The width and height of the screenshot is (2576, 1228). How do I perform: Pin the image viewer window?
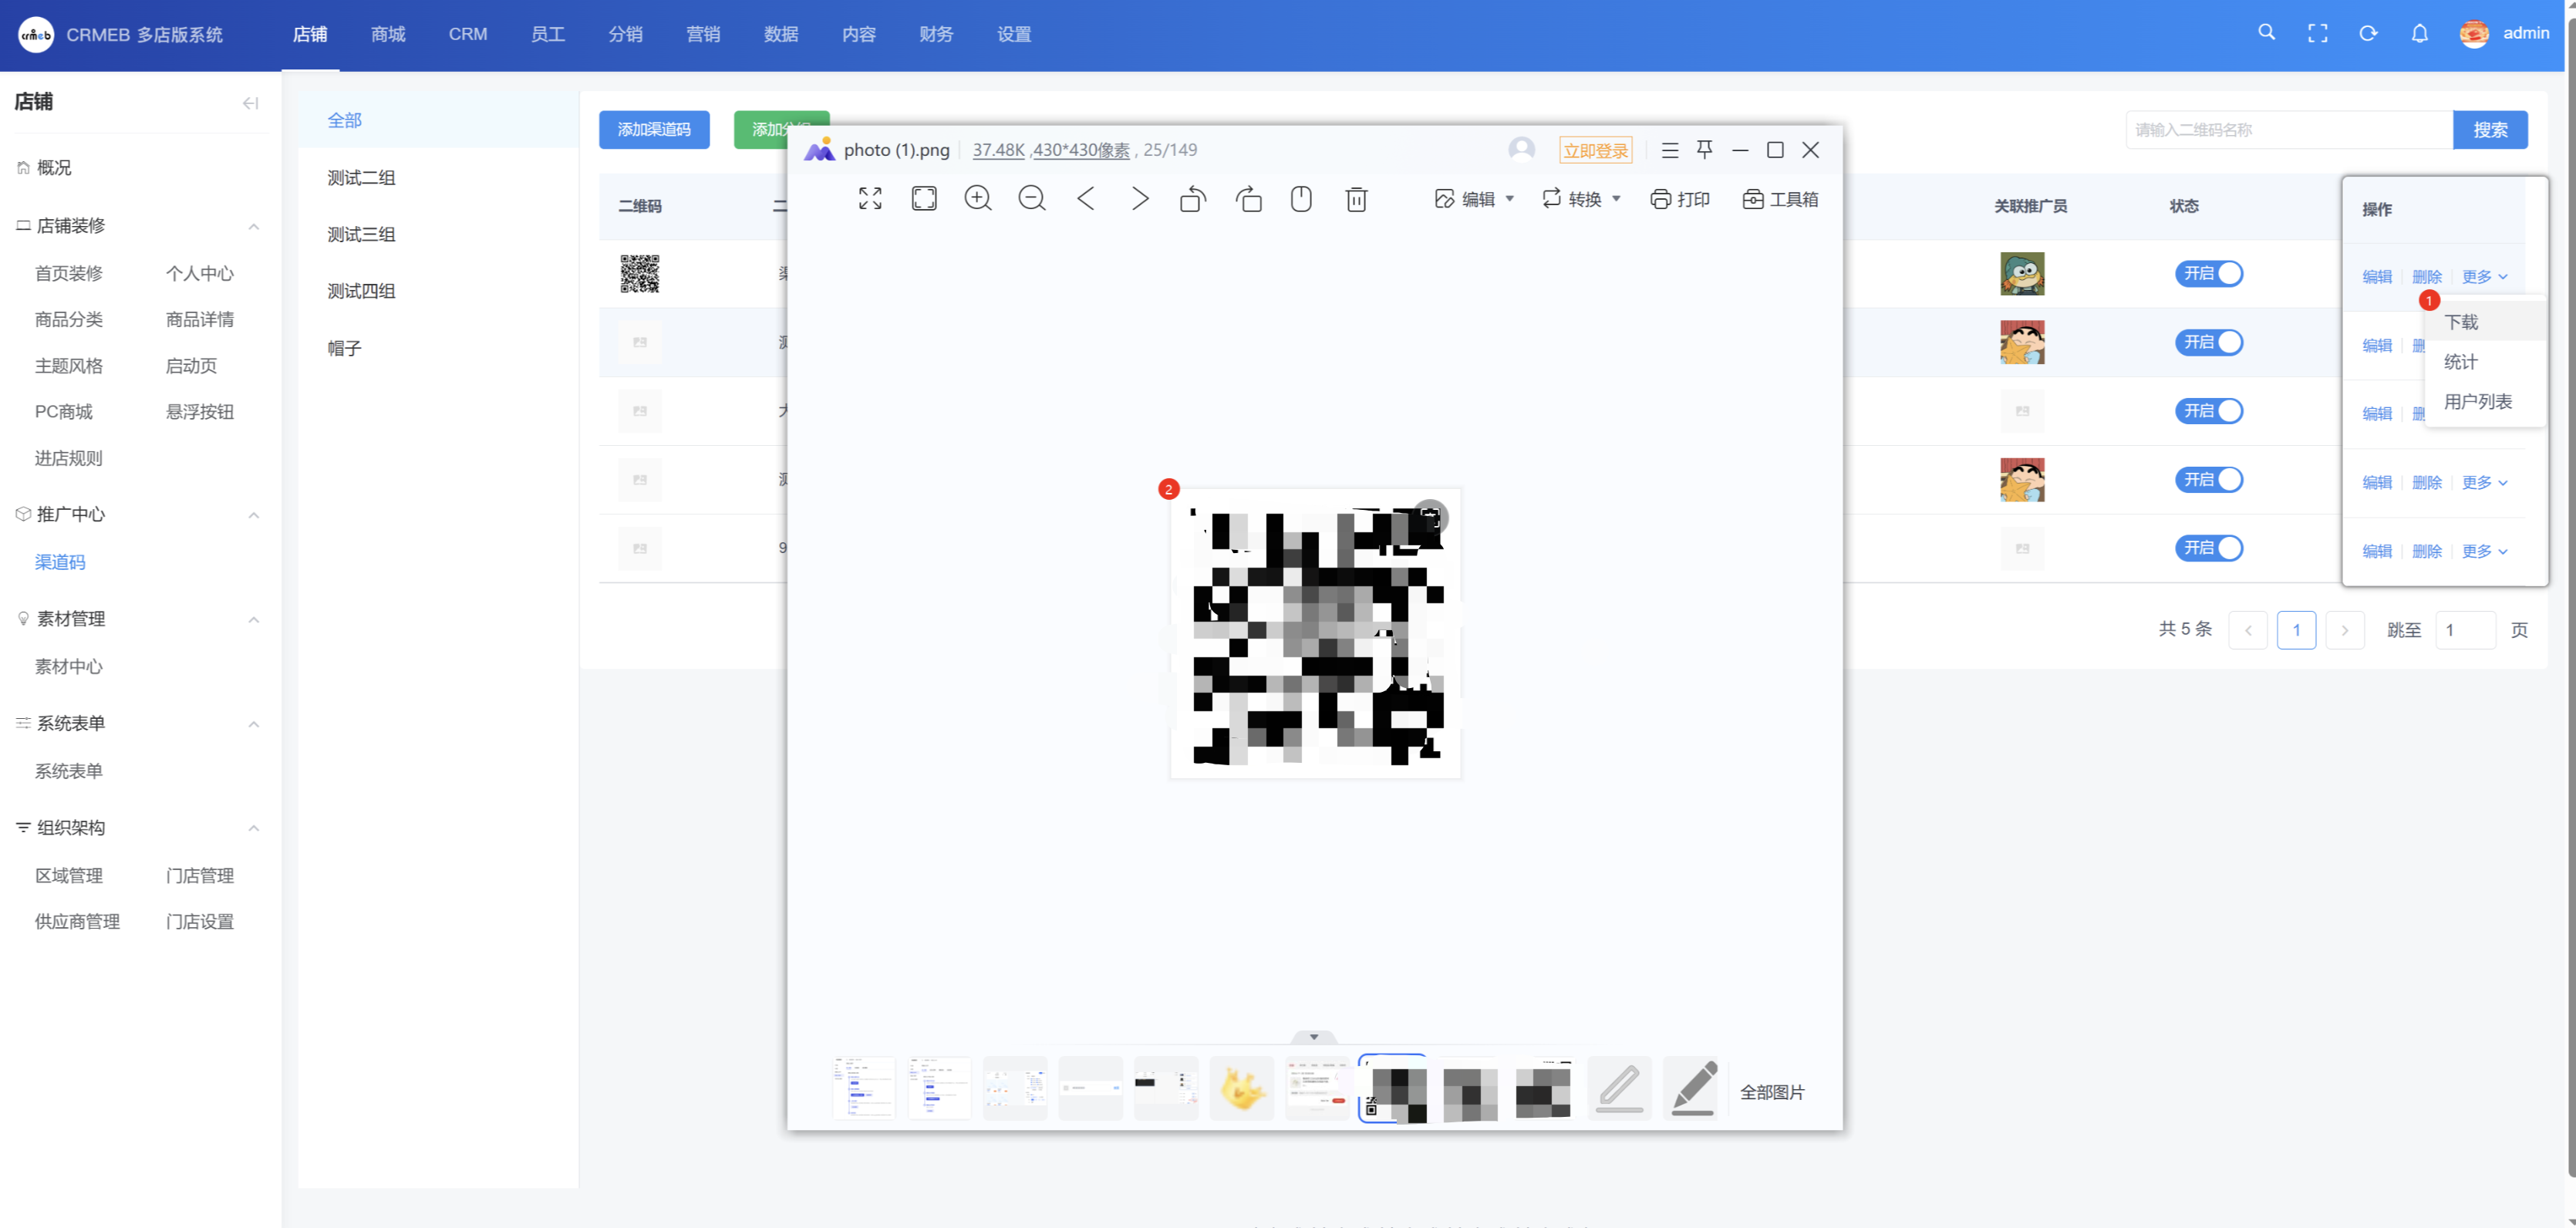(1704, 150)
